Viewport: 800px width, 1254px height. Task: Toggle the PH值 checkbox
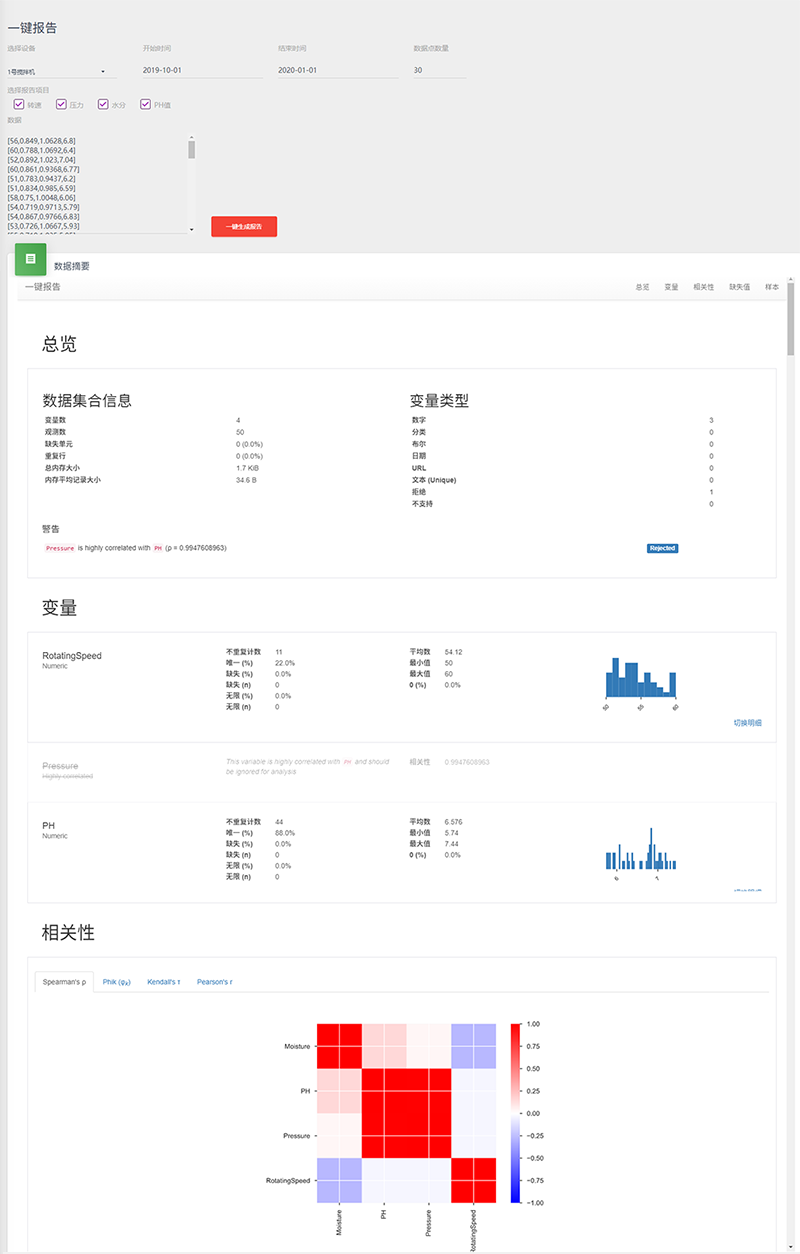[x=145, y=104]
